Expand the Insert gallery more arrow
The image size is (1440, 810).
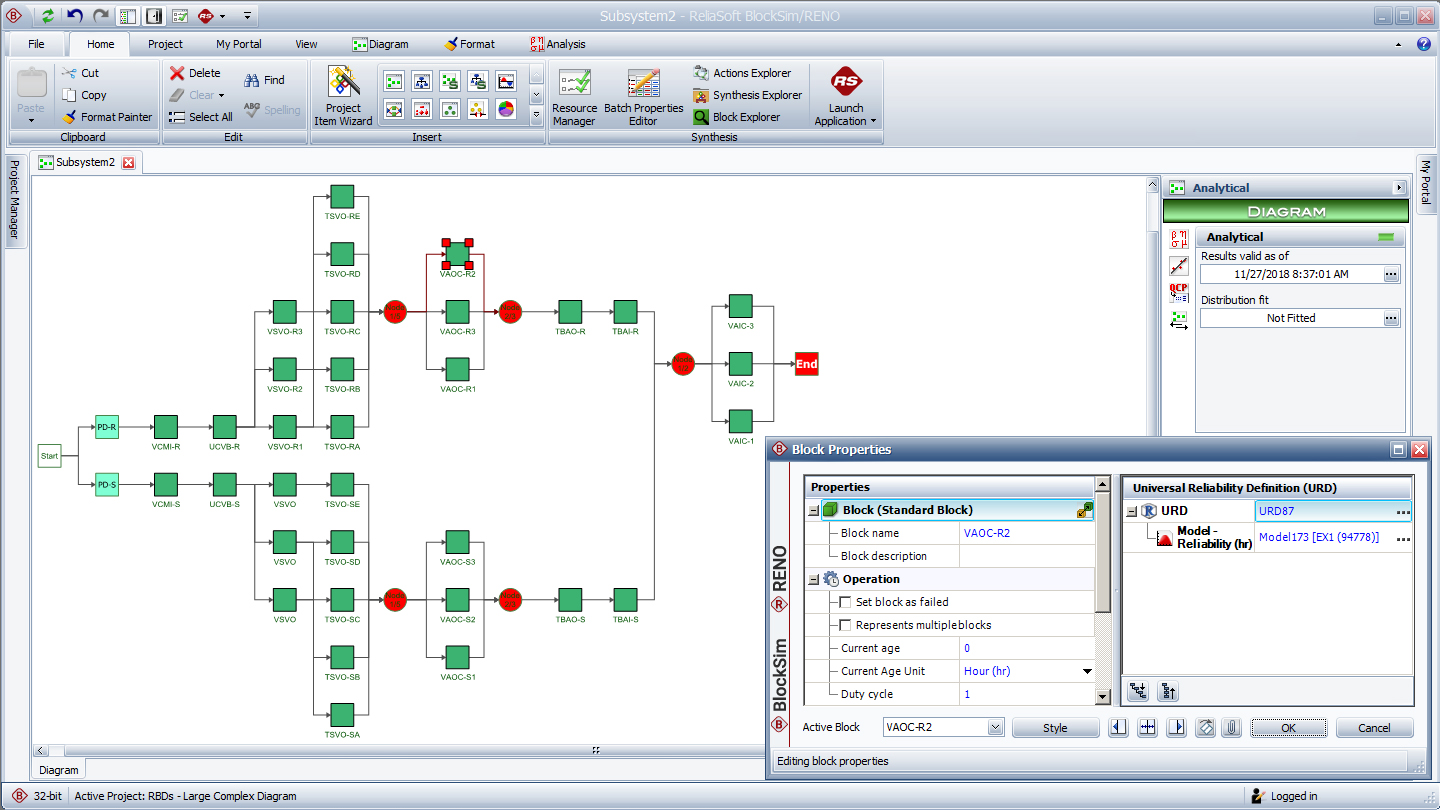536,115
